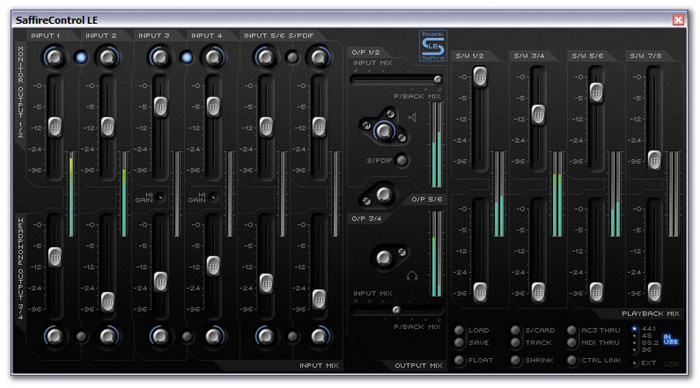Click Input 1 monitor pan knob at top
Viewport: 700px width, 388px height.
coord(54,57)
